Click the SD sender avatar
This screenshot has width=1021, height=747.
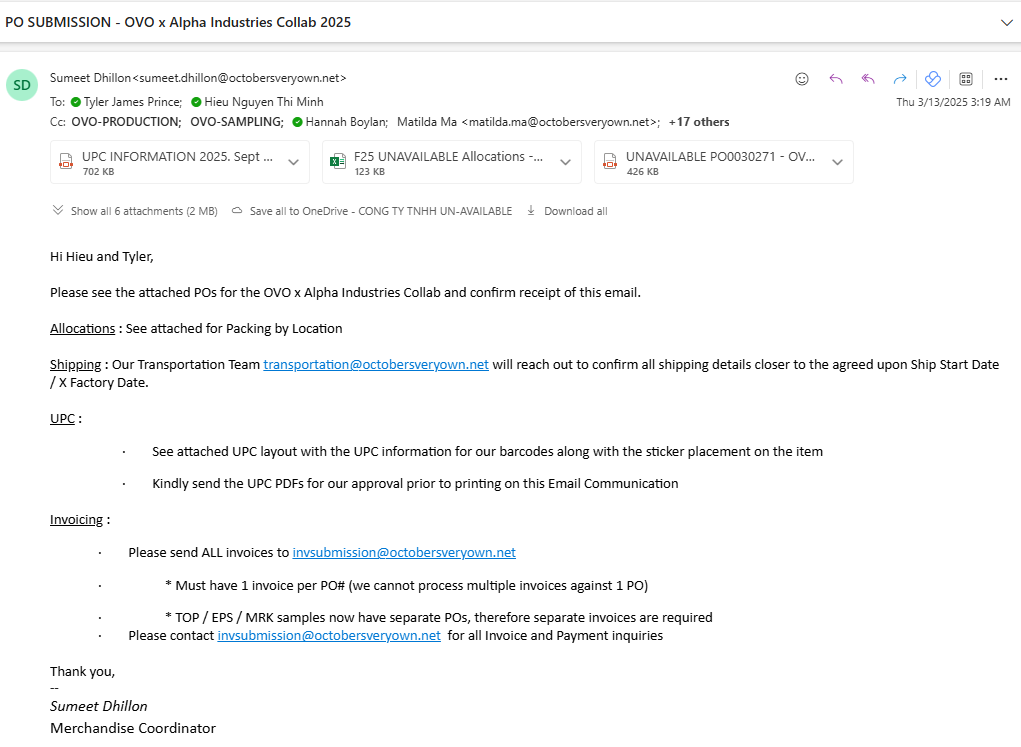tap(22, 85)
